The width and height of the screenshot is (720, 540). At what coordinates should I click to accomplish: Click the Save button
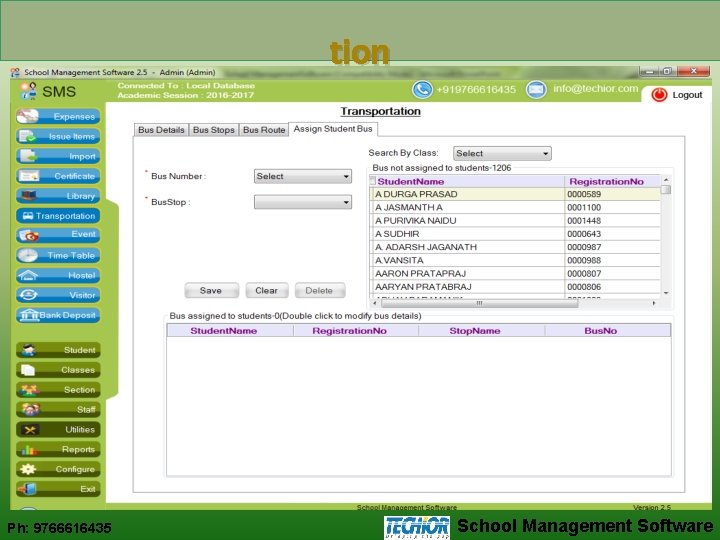click(x=211, y=291)
